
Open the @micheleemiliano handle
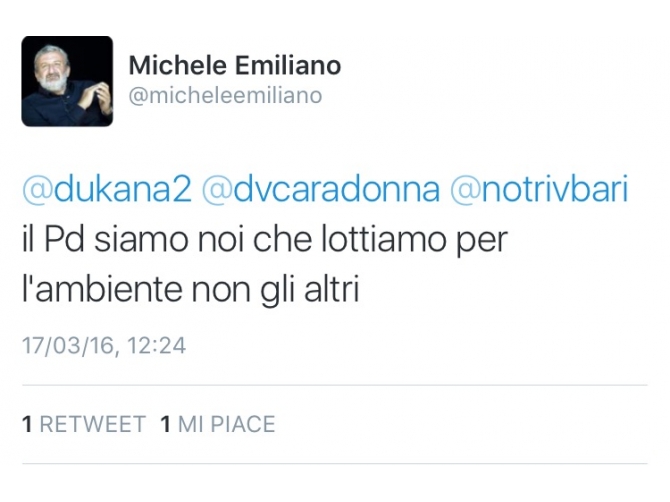(225, 96)
